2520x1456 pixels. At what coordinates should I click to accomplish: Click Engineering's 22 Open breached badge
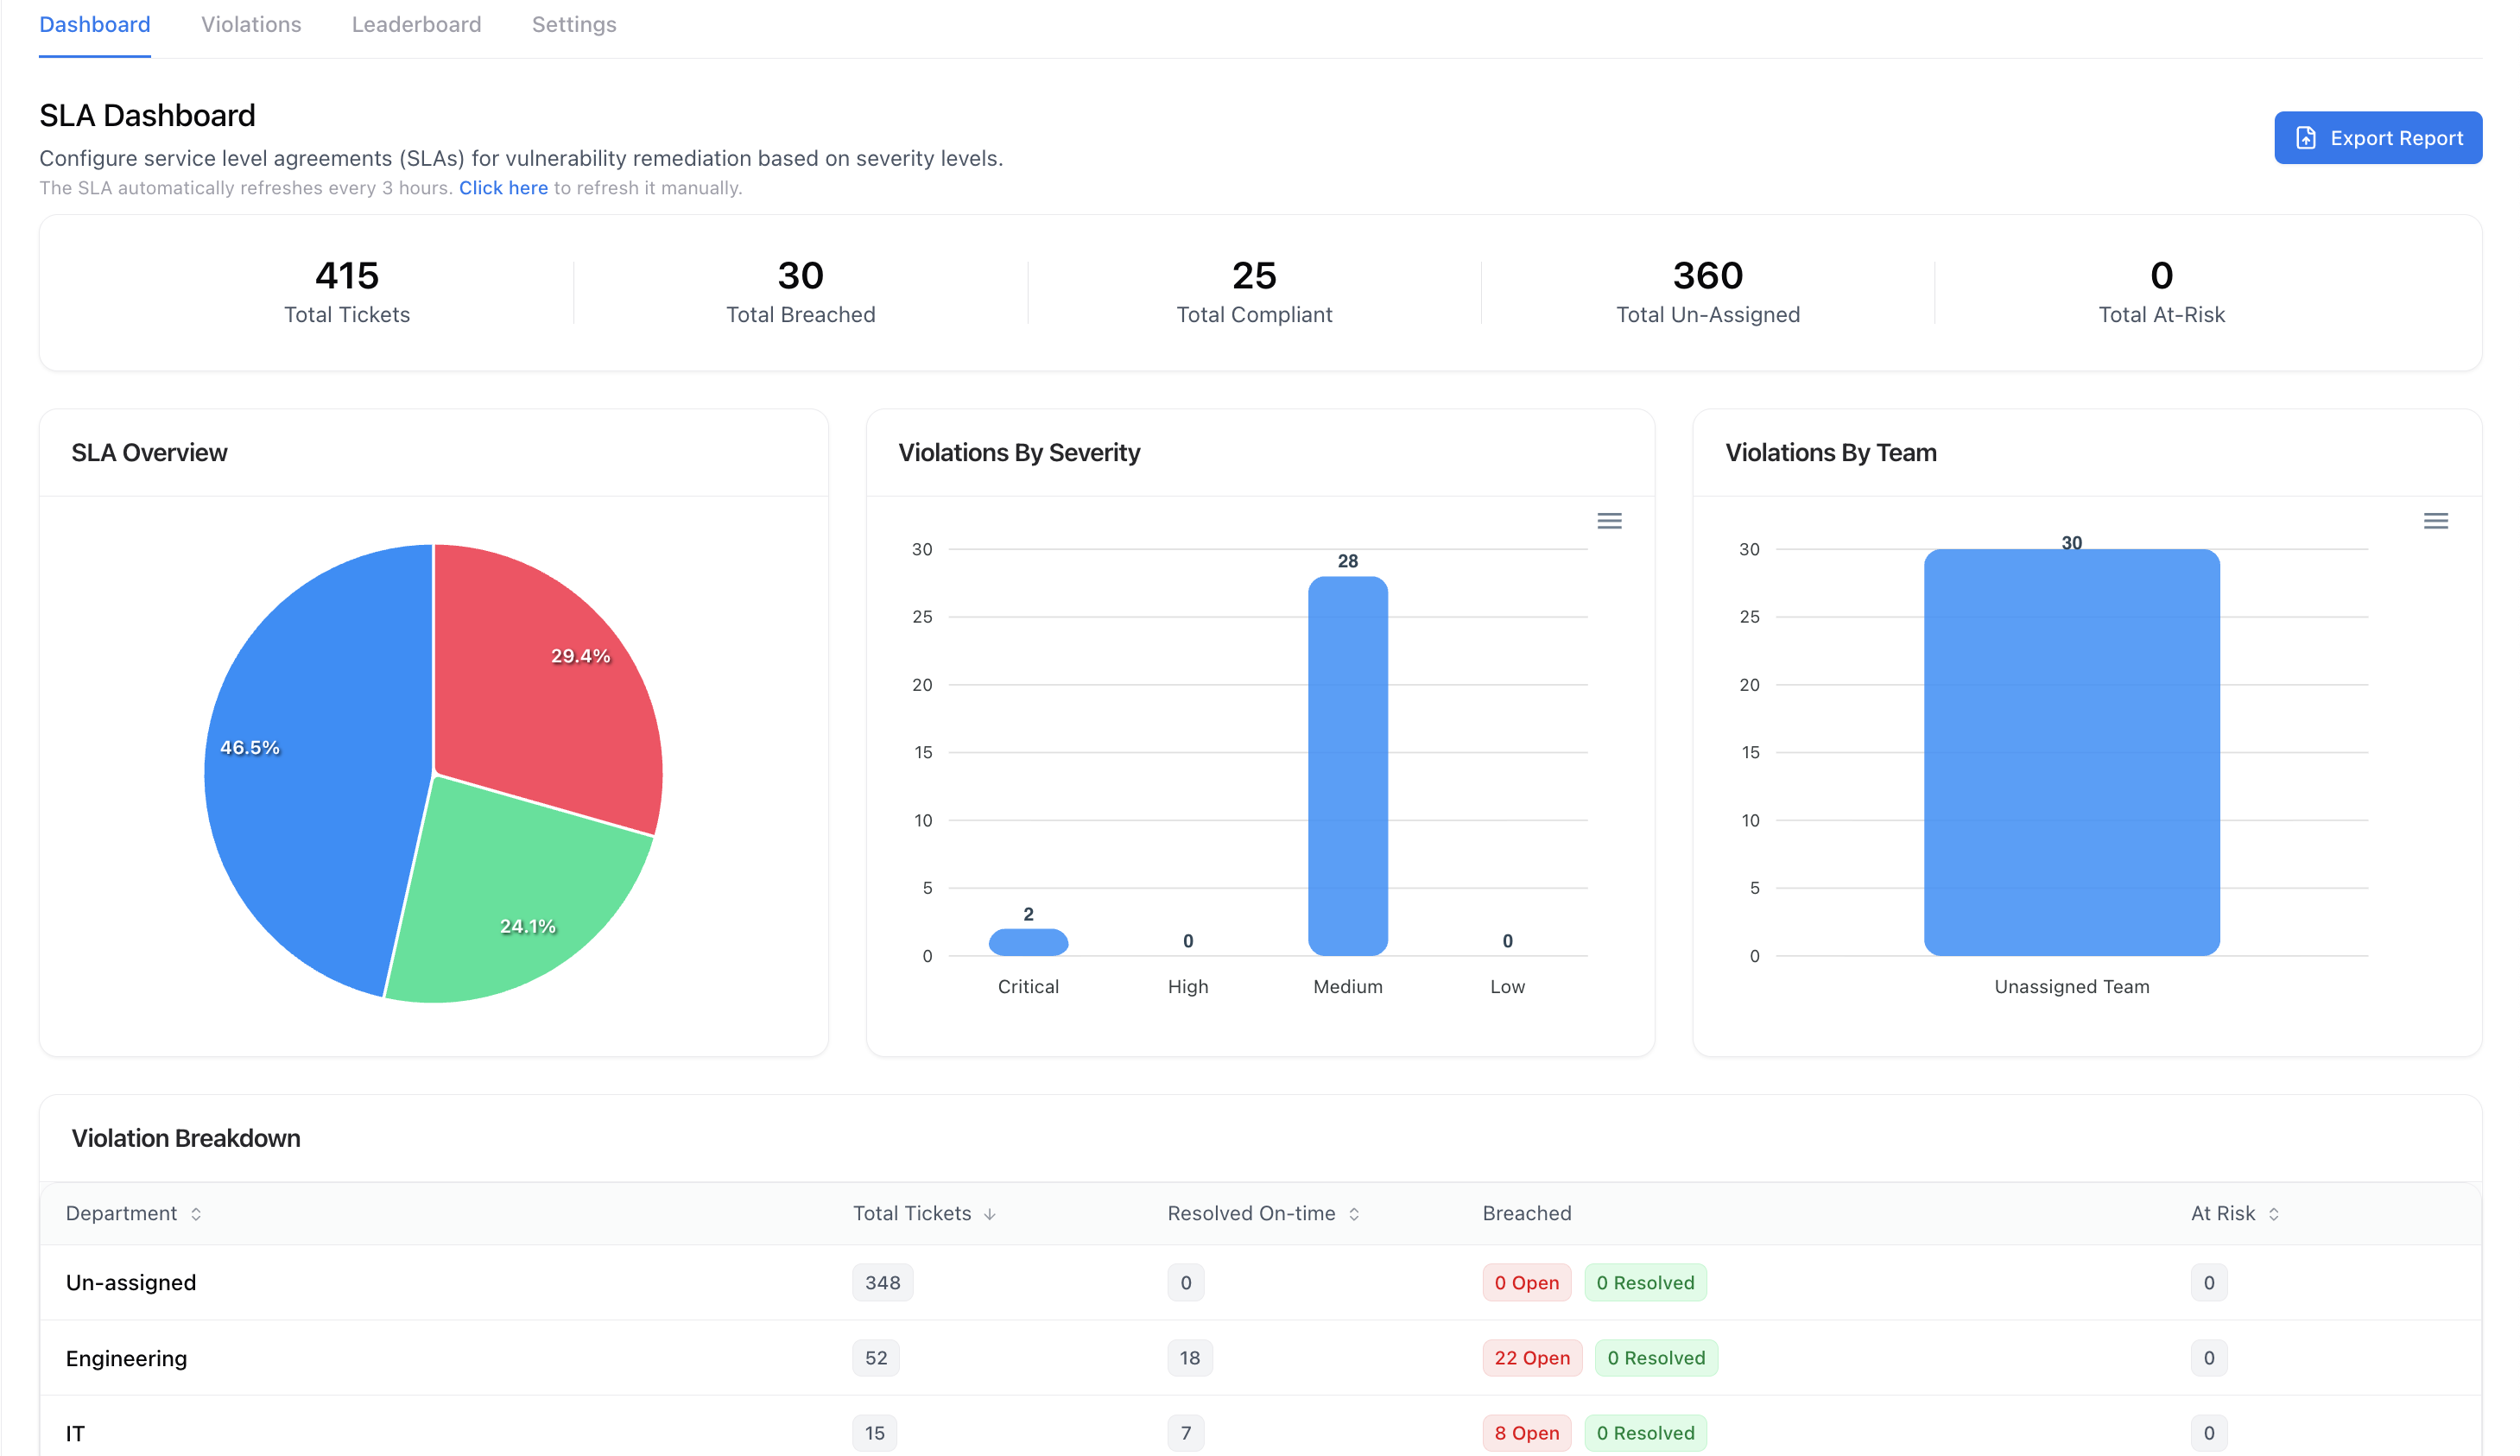(1531, 1358)
